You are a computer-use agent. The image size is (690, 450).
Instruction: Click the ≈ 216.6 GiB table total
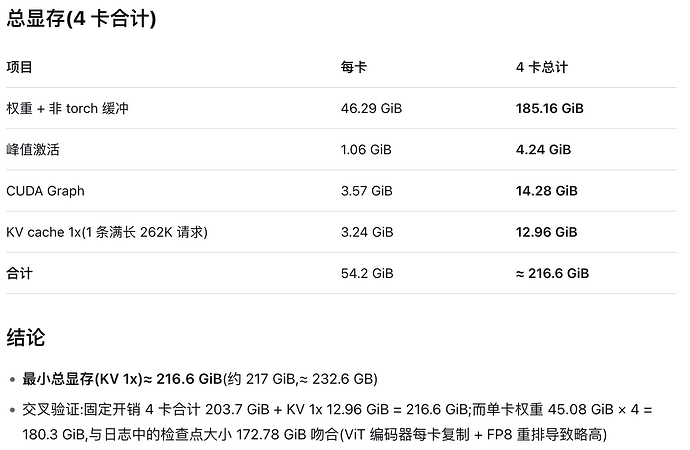552,274
